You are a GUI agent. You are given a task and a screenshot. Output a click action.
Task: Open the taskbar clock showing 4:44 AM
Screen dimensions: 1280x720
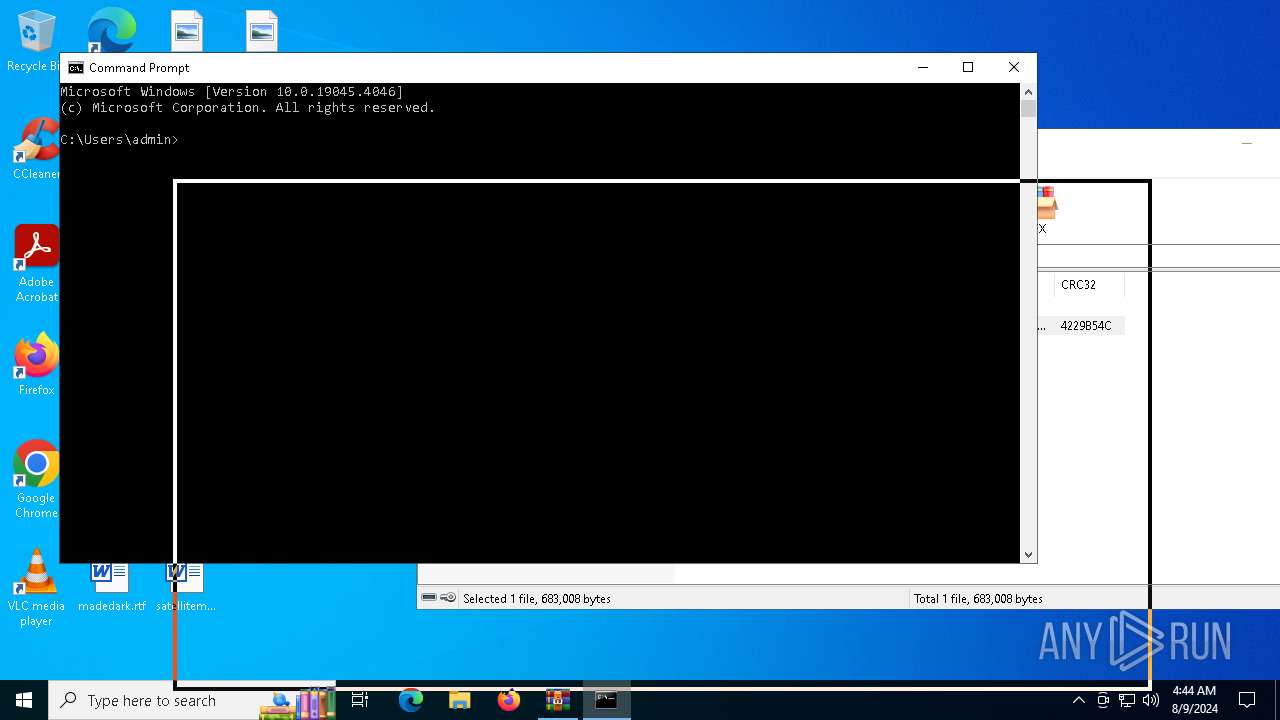coord(1194,700)
